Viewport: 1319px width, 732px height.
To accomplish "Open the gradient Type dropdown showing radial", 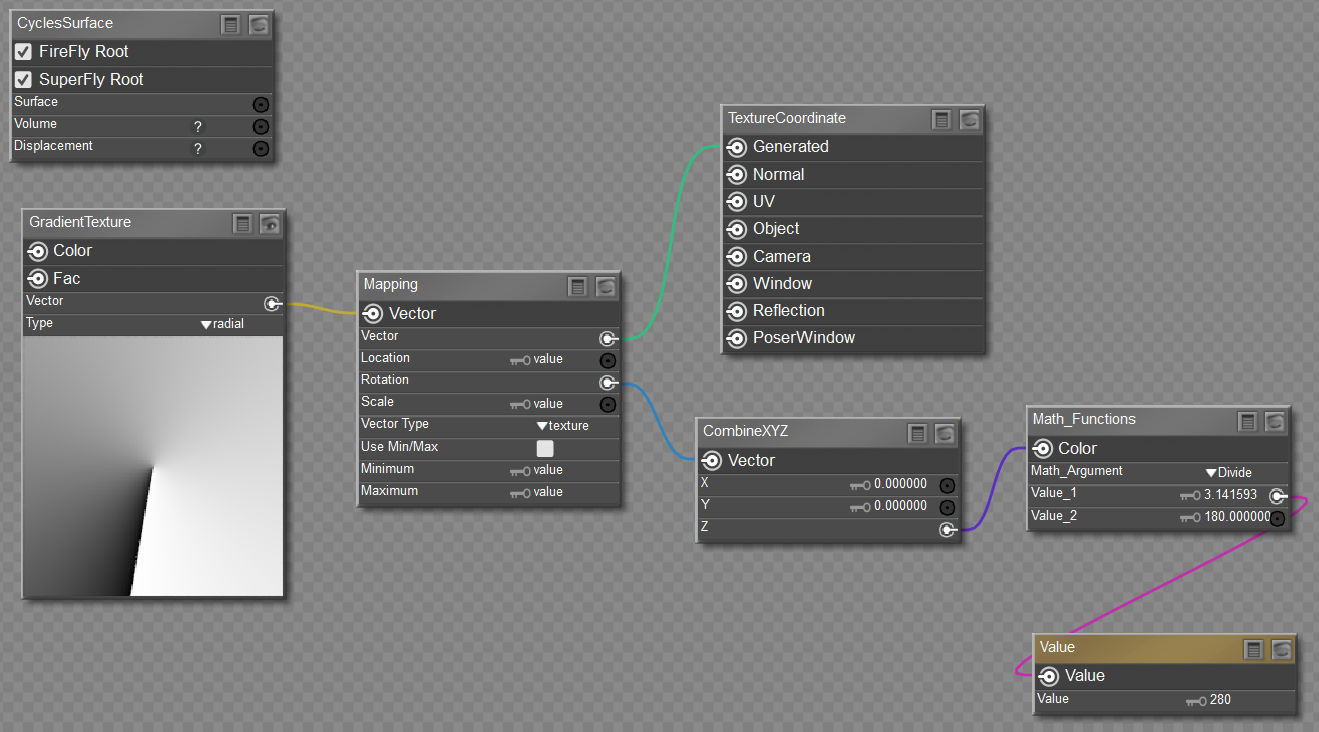I will 222,324.
